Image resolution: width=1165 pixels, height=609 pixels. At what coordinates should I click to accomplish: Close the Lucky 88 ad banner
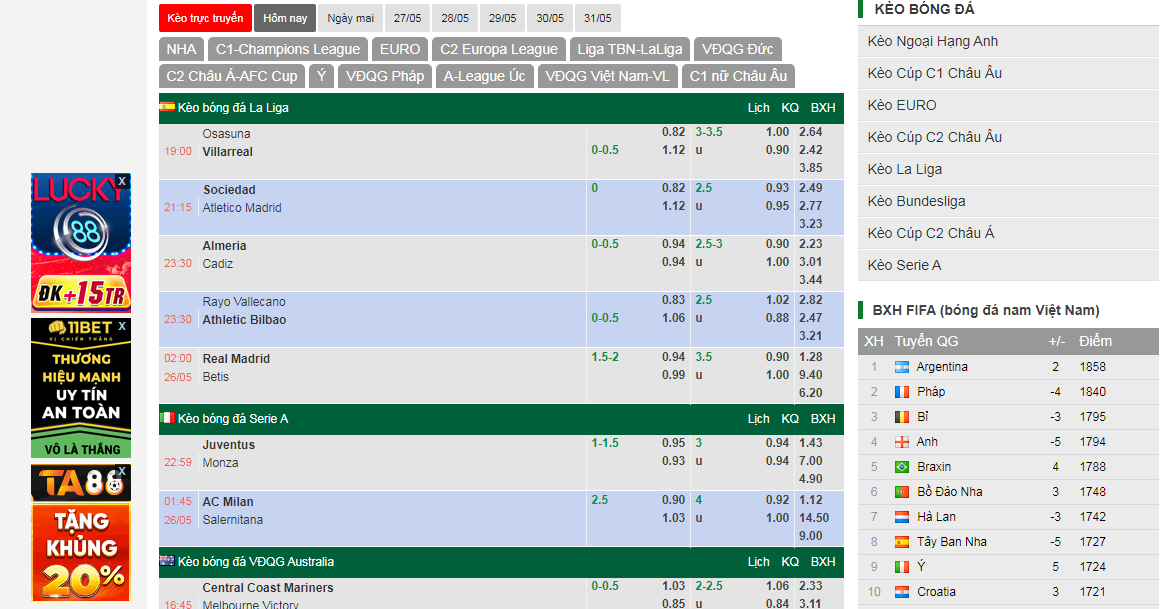[122, 181]
